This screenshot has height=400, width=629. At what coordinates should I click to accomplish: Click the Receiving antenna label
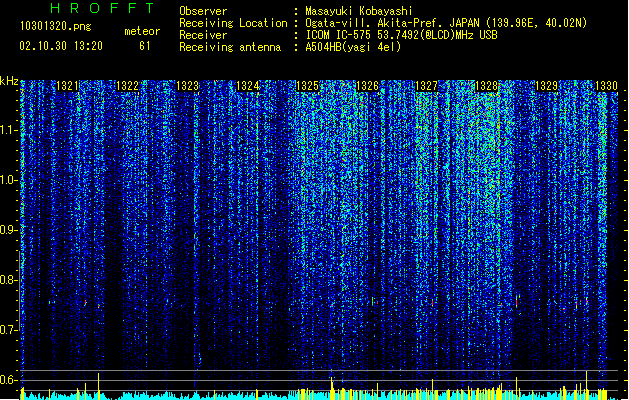click(230, 47)
